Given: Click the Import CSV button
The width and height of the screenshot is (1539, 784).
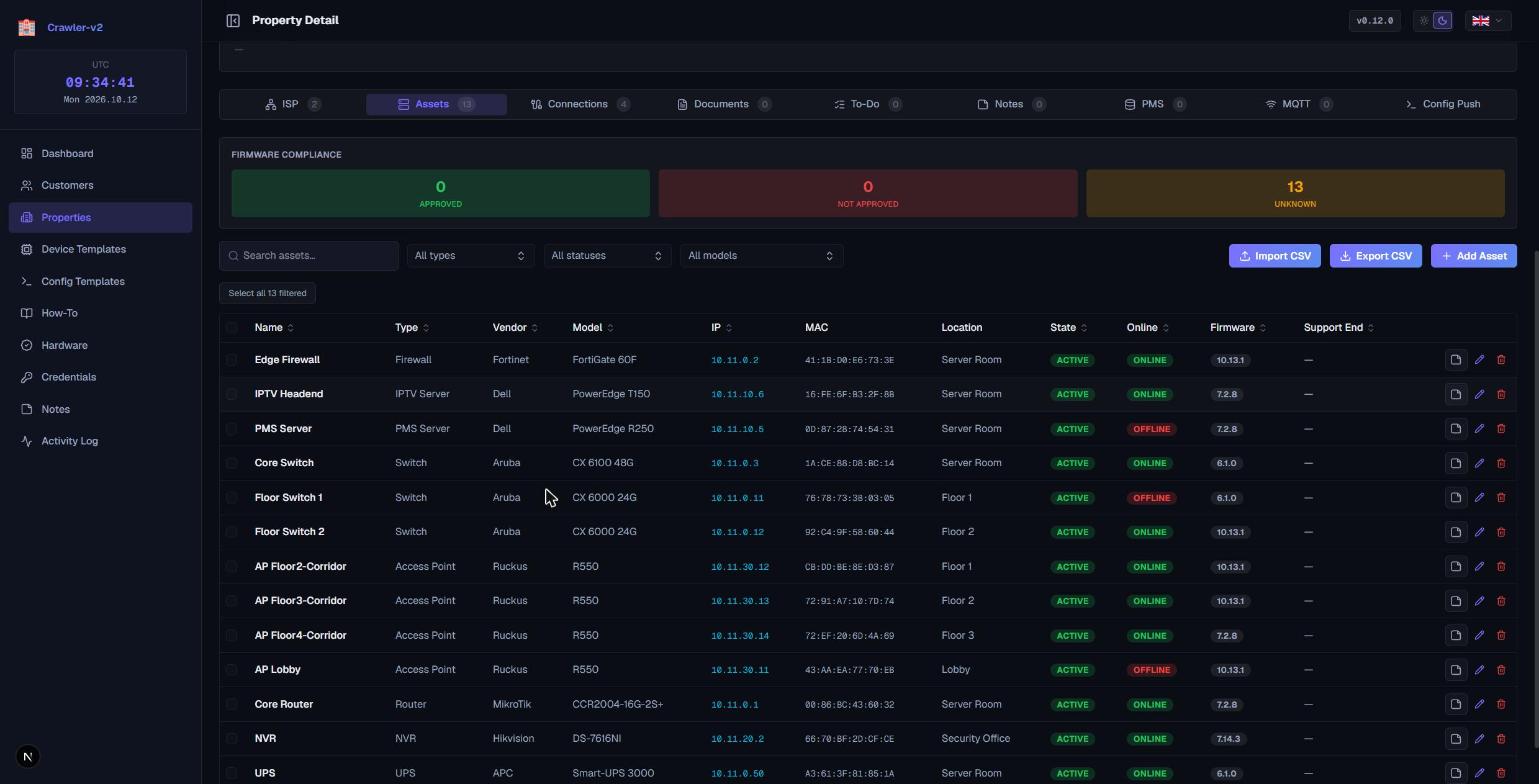Looking at the screenshot, I should (1275, 256).
